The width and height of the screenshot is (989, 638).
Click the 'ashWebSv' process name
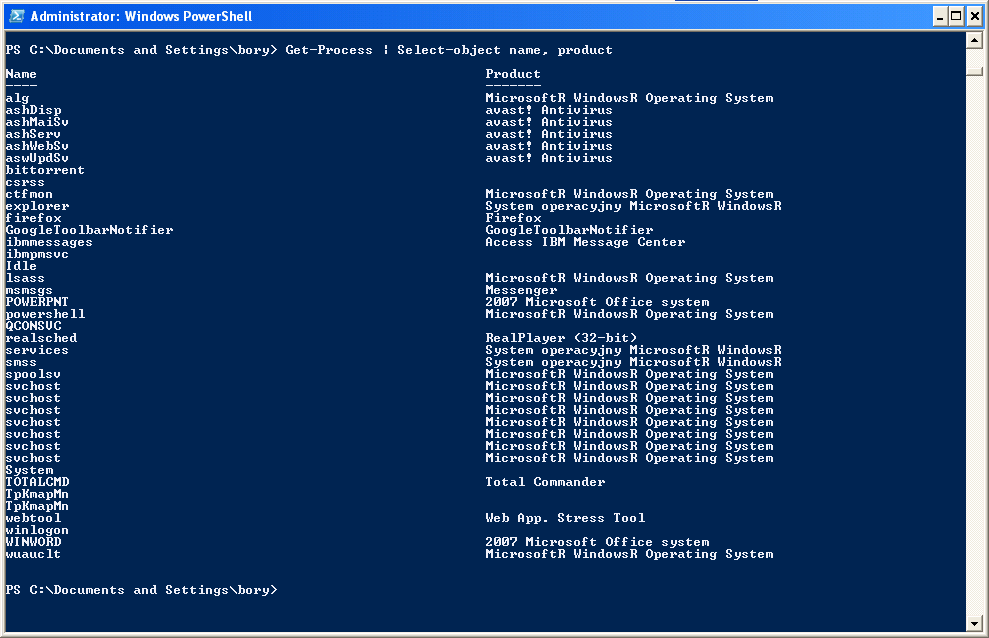point(37,146)
